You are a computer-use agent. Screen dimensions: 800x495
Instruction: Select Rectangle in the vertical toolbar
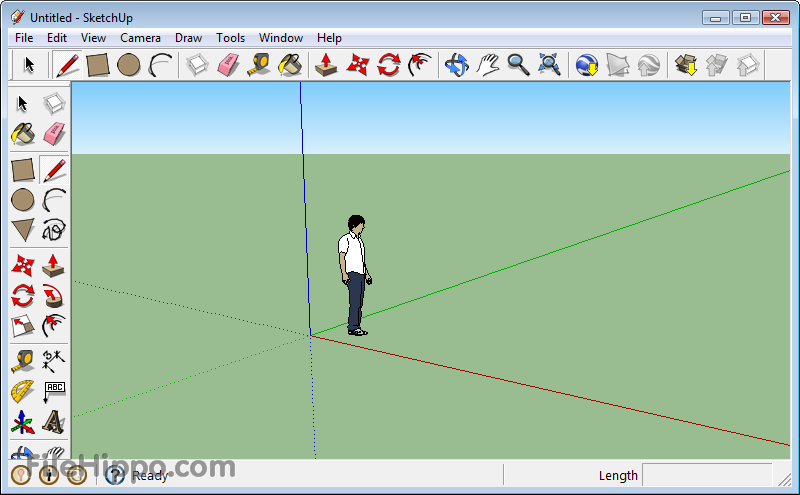pos(23,170)
